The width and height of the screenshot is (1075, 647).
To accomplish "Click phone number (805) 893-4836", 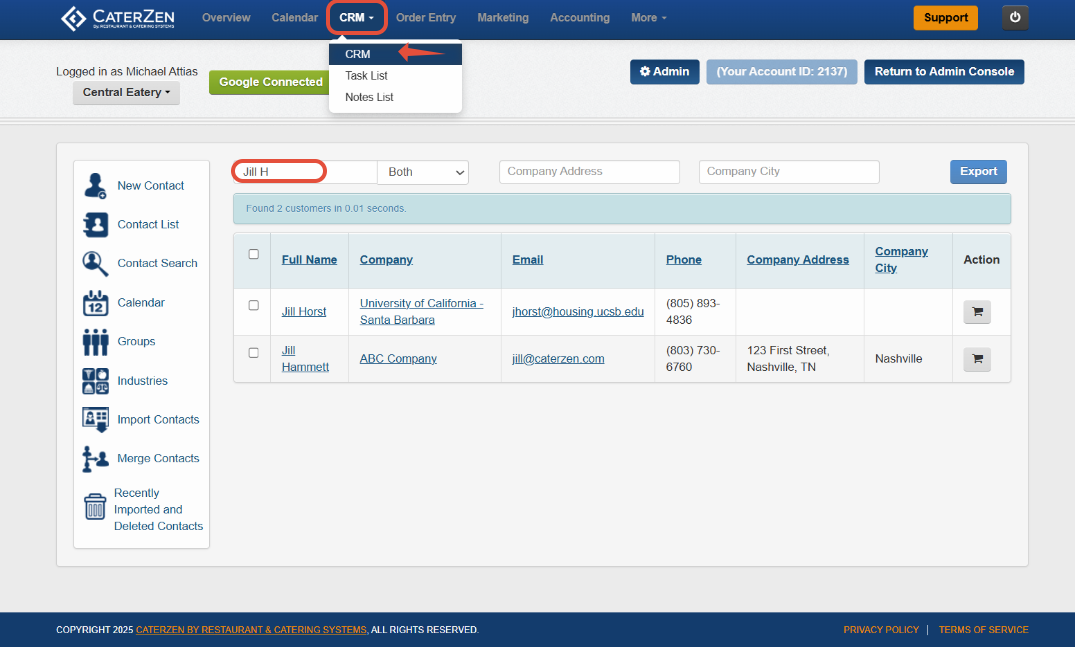I will (x=692, y=312).
